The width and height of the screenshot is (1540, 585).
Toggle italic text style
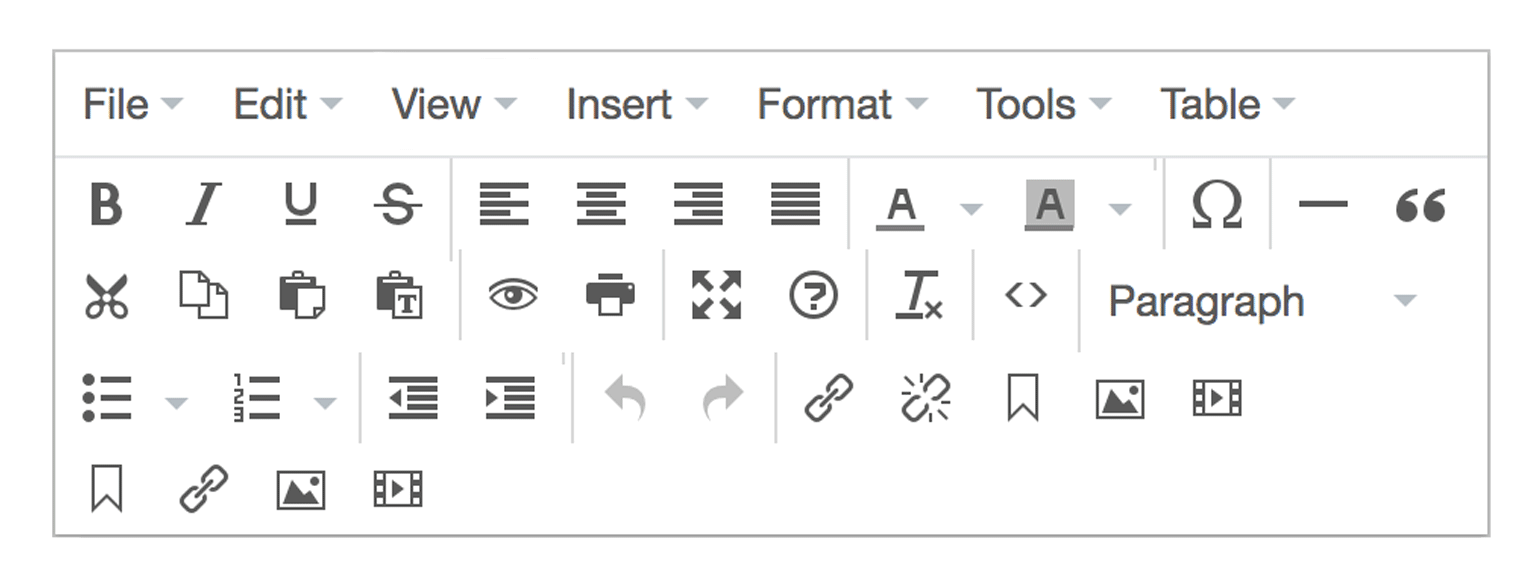[x=203, y=205]
